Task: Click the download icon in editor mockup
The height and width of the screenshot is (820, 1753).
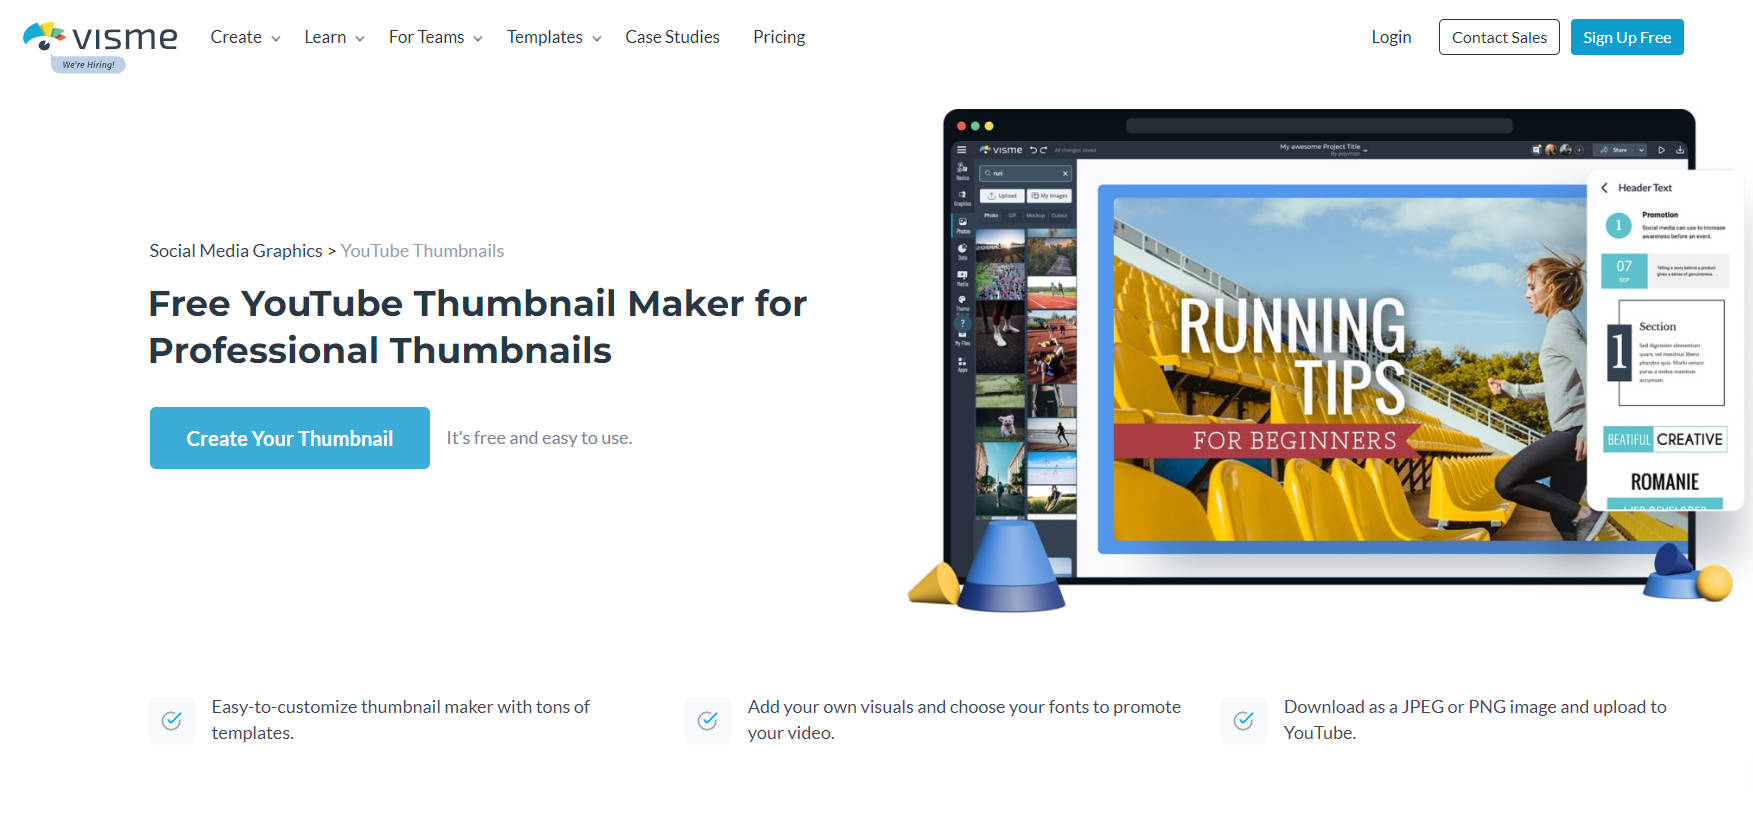Action: (x=1680, y=150)
